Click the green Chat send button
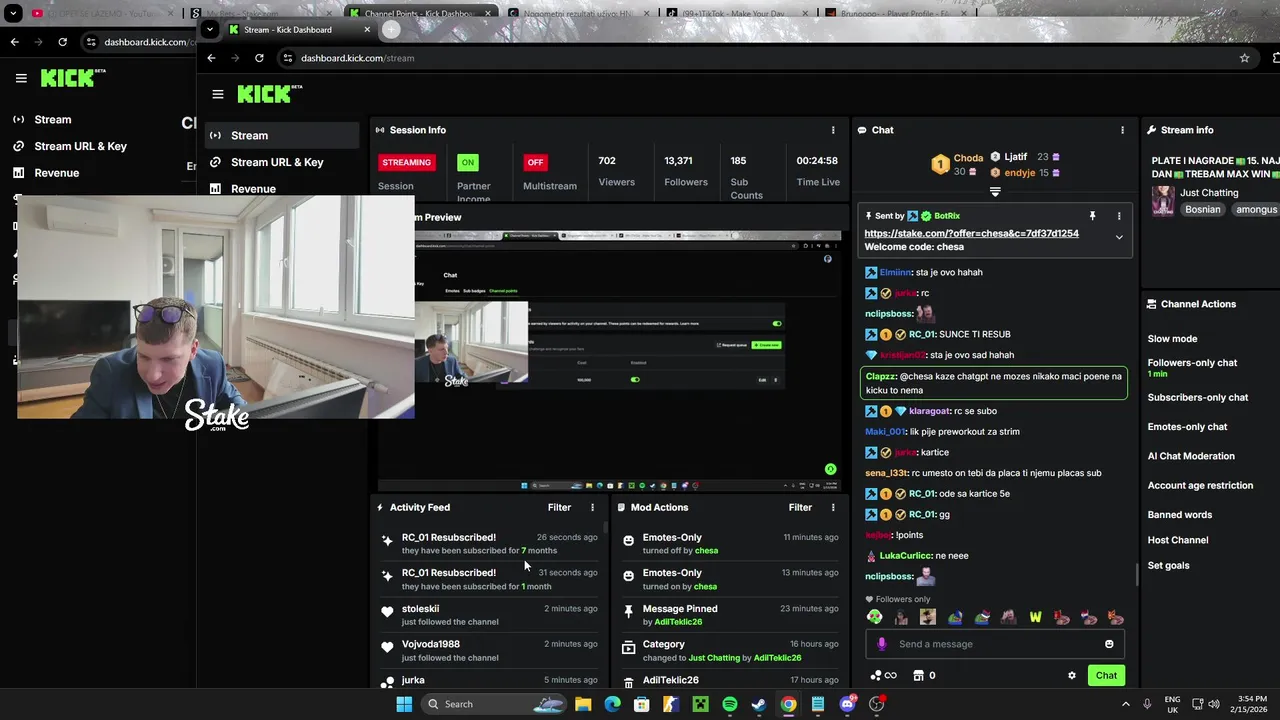The height and width of the screenshot is (720, 1280). click(1106, 675)
